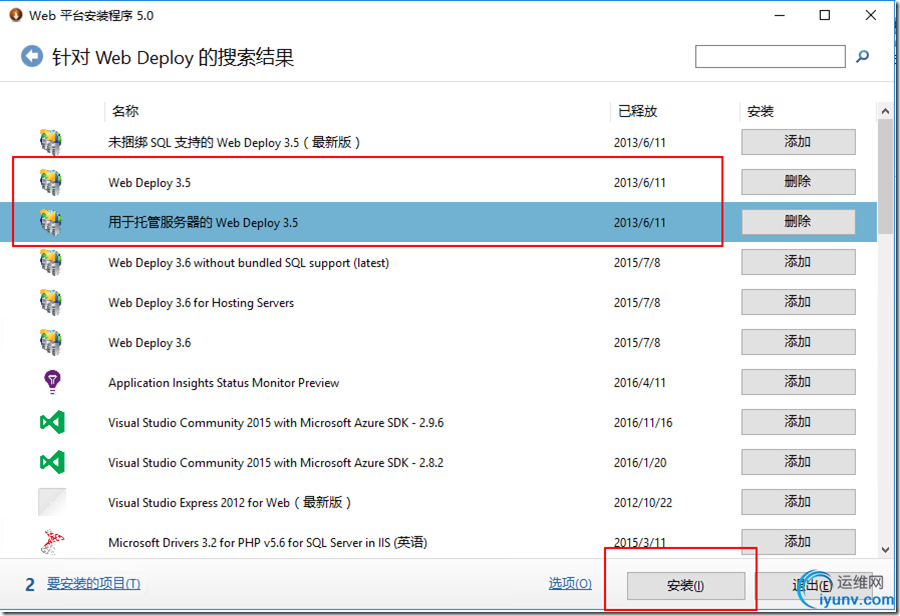The height and width of the screenshot is (616, 900).
Task: Click the 2016/1/20 release date
Action: [x=640, y=462]
